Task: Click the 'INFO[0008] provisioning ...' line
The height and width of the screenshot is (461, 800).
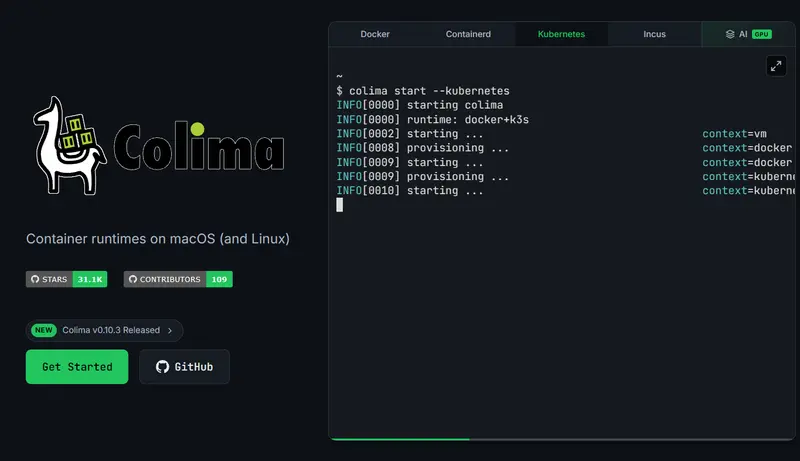Action: tap(422, 148)
